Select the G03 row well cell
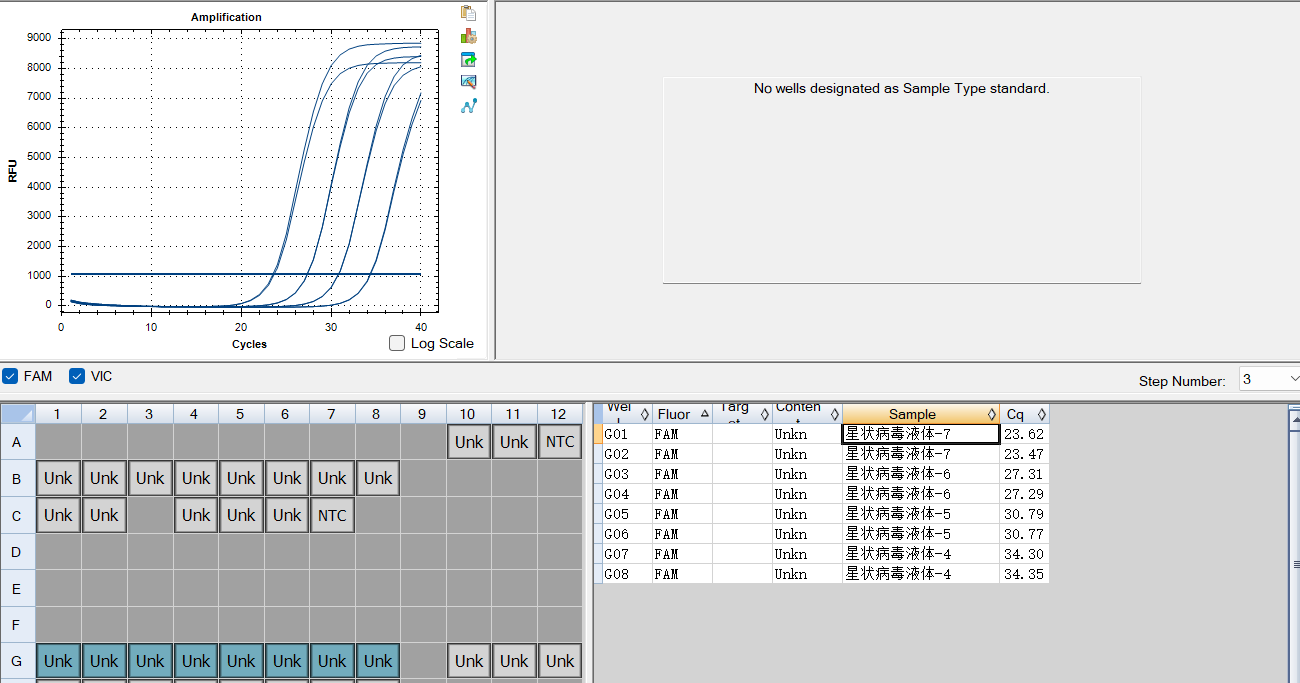This screenshot has width=1300, height=683. (x=628, y=474)
